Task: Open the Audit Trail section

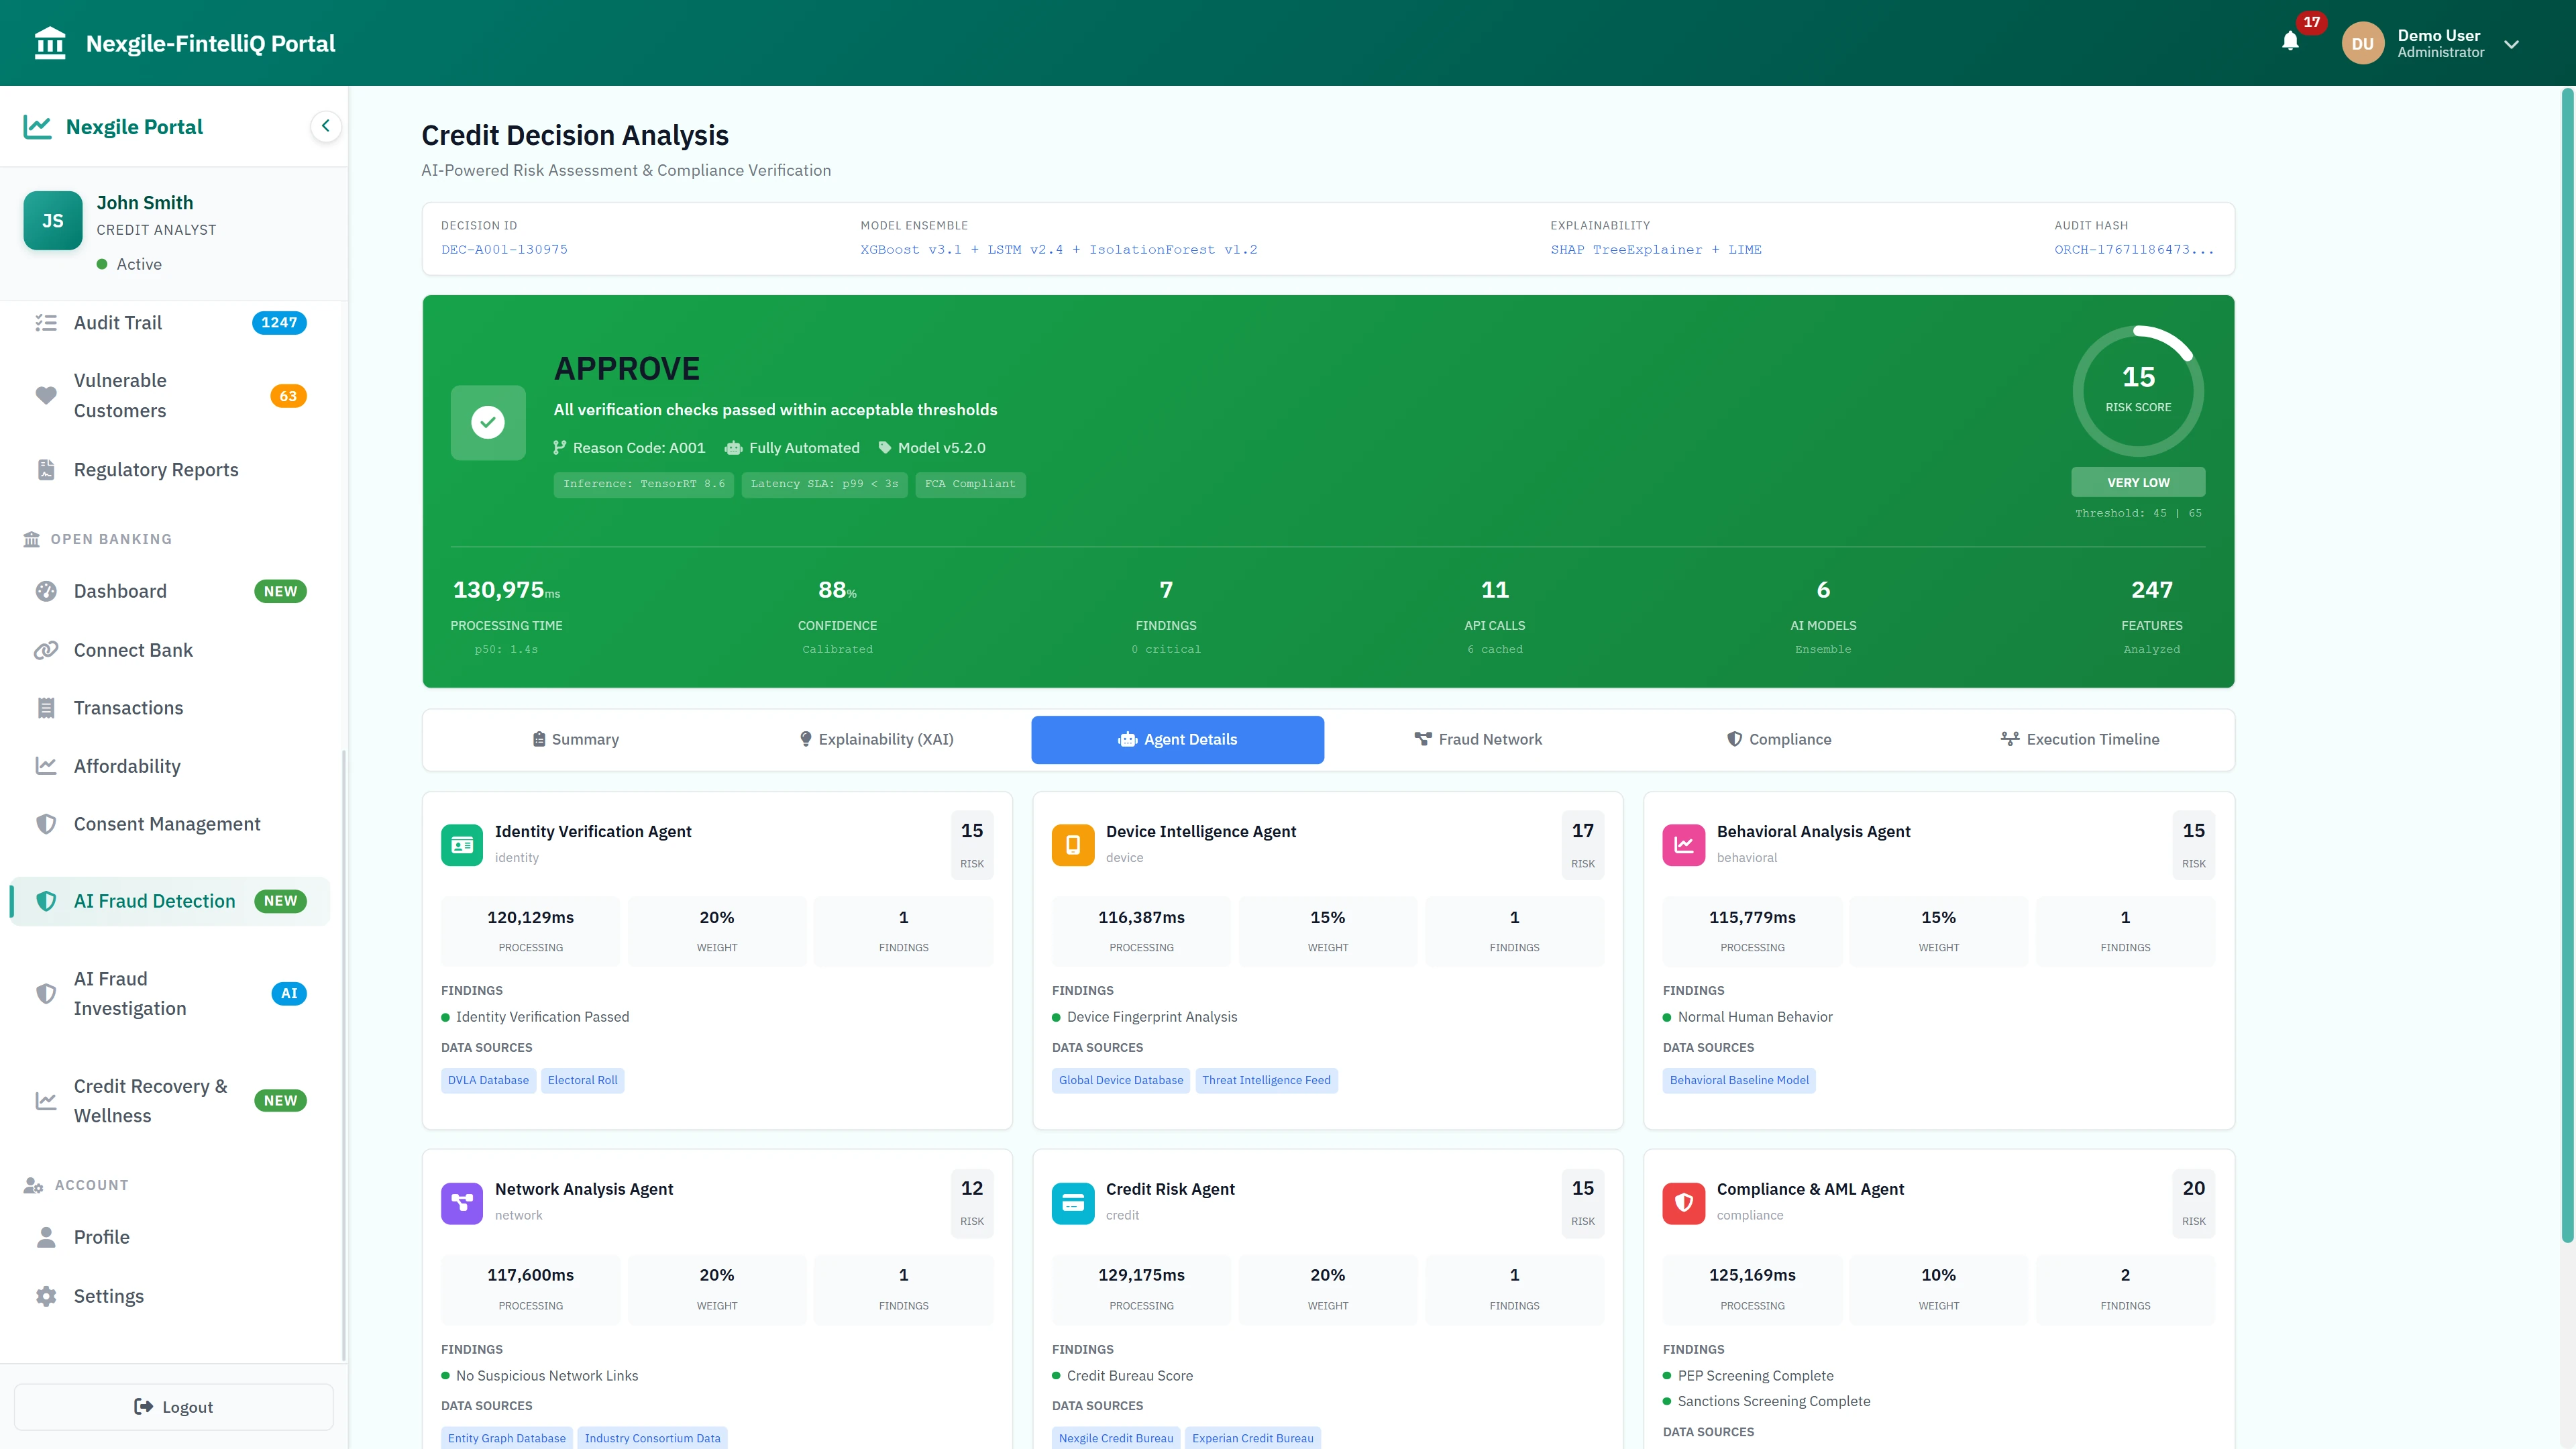Action: click(x=117, y=322)
